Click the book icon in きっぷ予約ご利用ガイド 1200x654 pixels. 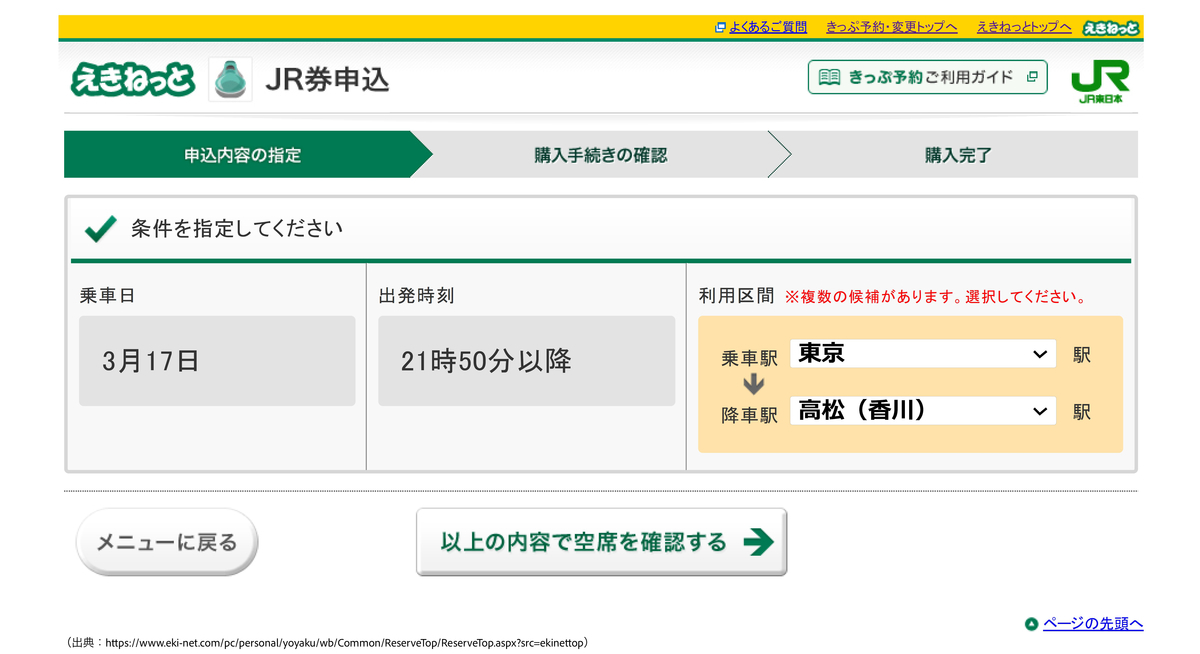click(829, 77)
